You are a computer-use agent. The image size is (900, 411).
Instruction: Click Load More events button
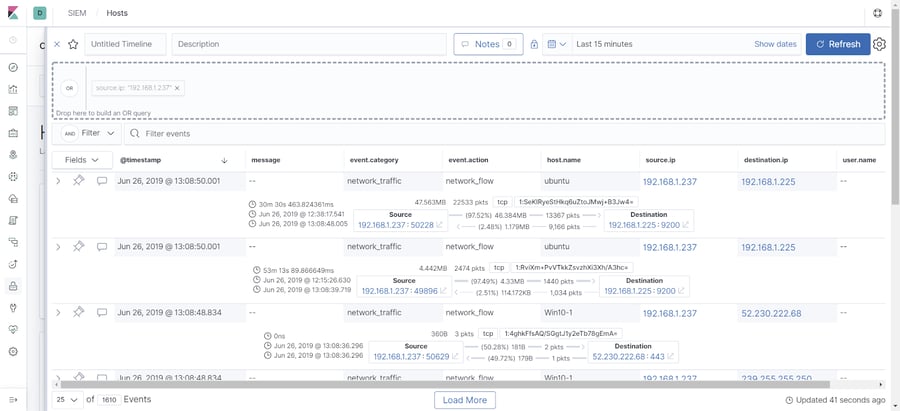(465, 400)
